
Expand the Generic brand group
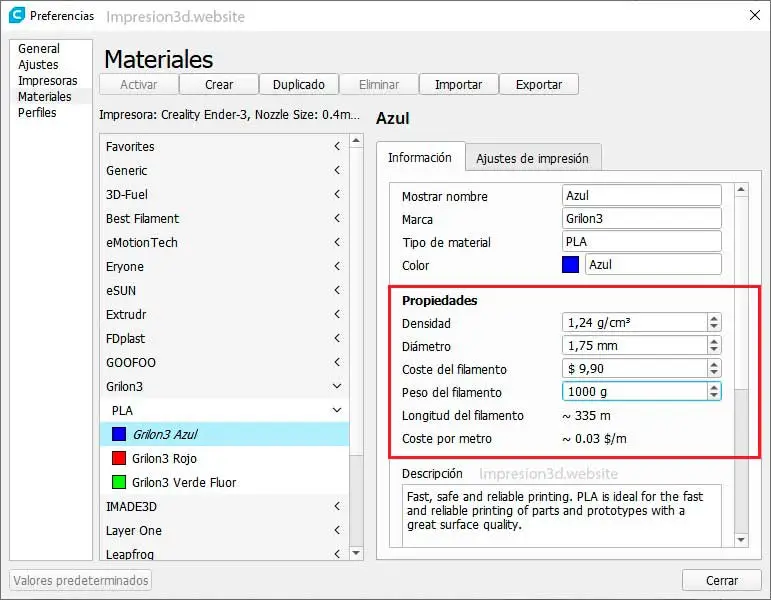pos(337,170)
